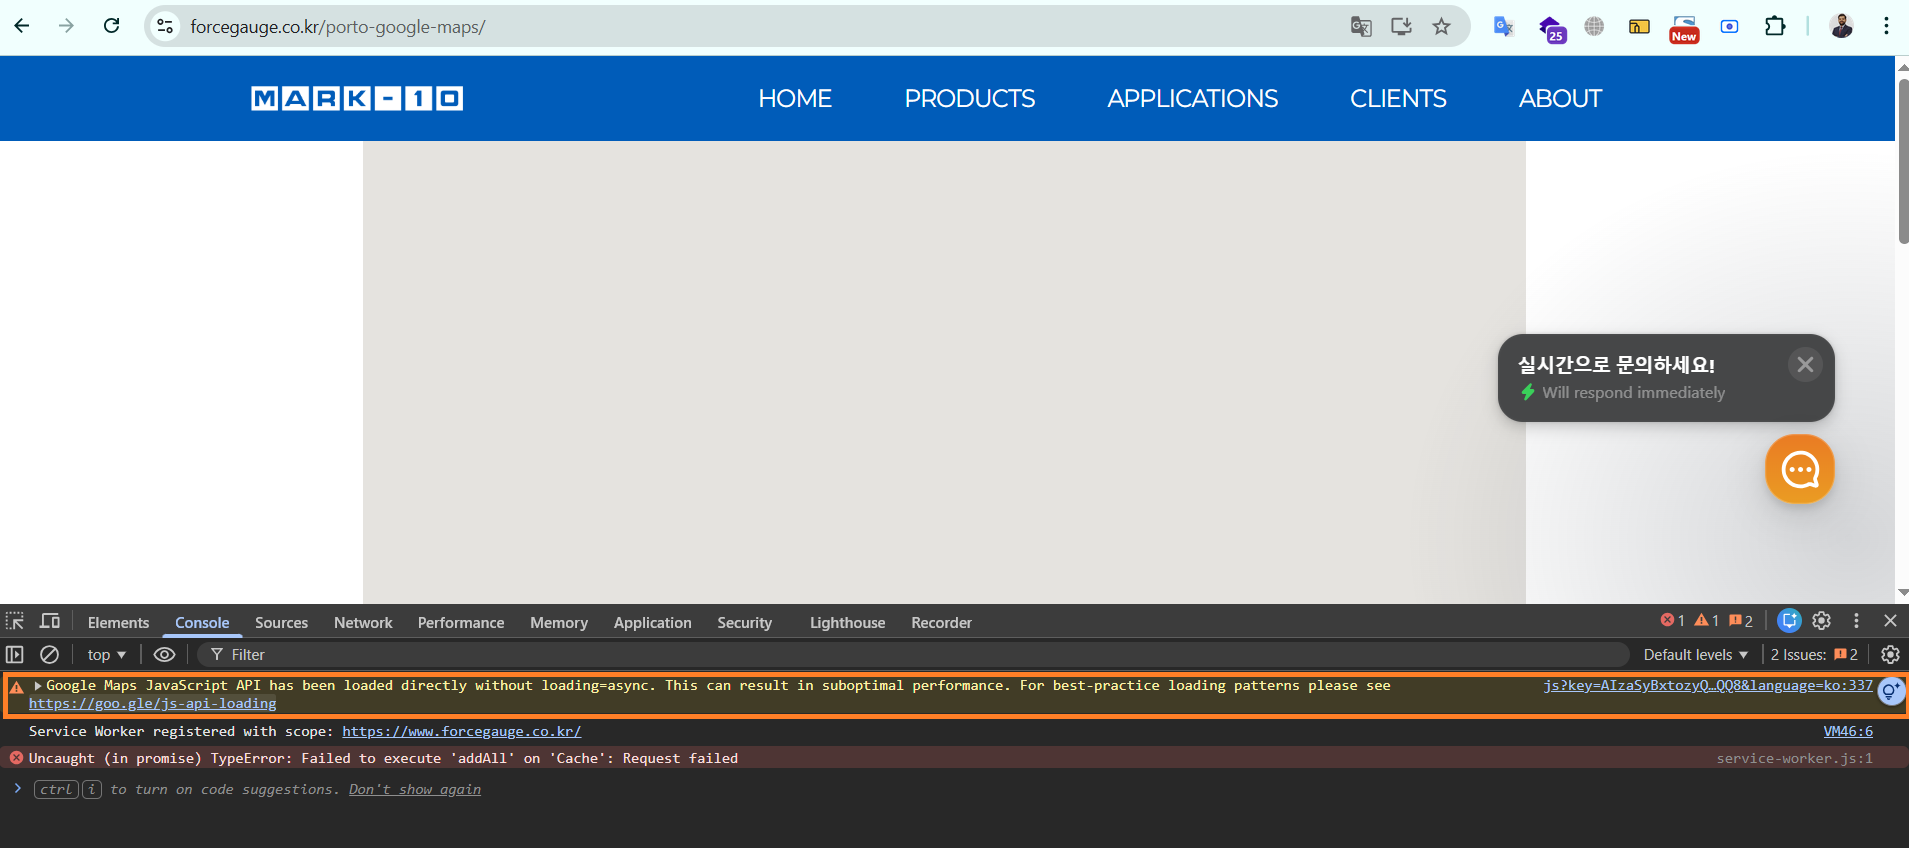1909x848 pixels.
Task: Select the Console tab
Action: 202,622
